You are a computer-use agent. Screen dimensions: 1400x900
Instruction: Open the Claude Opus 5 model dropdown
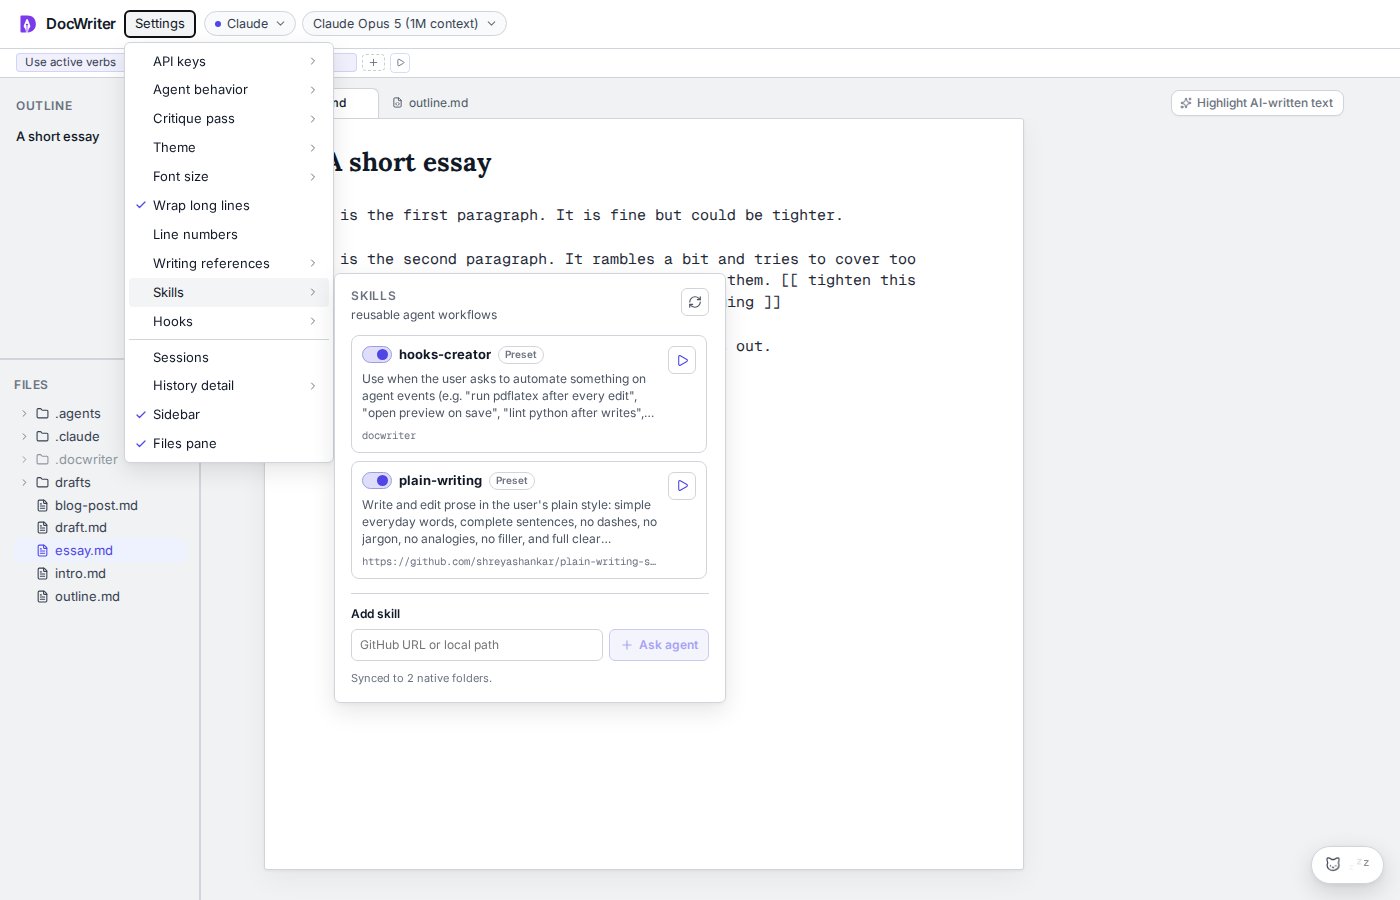tap(404, 24)
